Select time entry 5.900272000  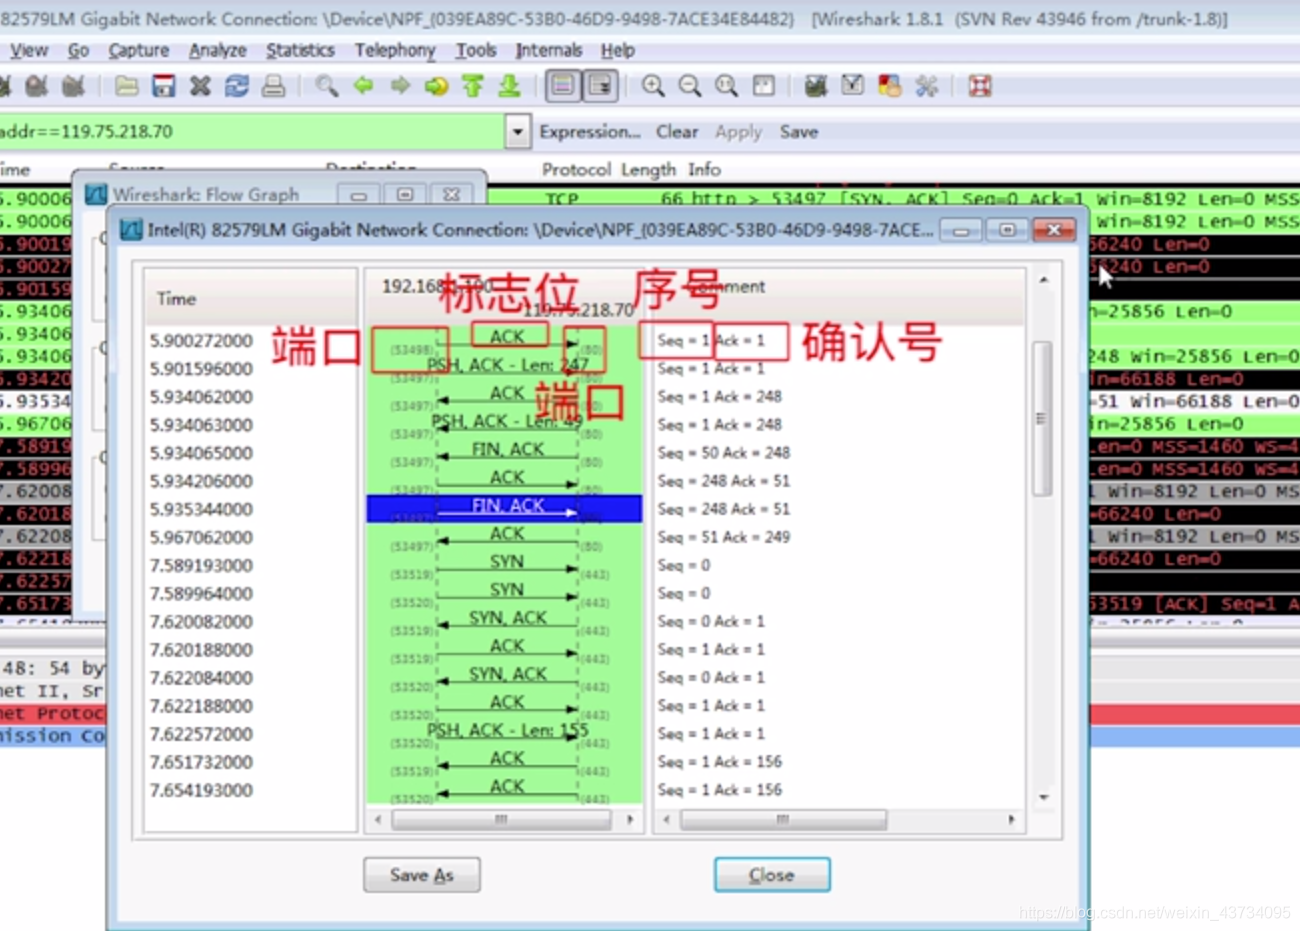[201, 341]
